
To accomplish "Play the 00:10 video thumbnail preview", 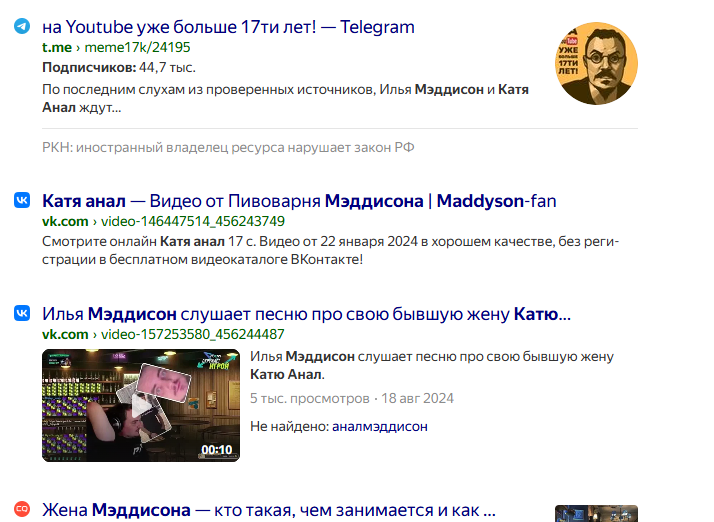I will coord(141,405).
